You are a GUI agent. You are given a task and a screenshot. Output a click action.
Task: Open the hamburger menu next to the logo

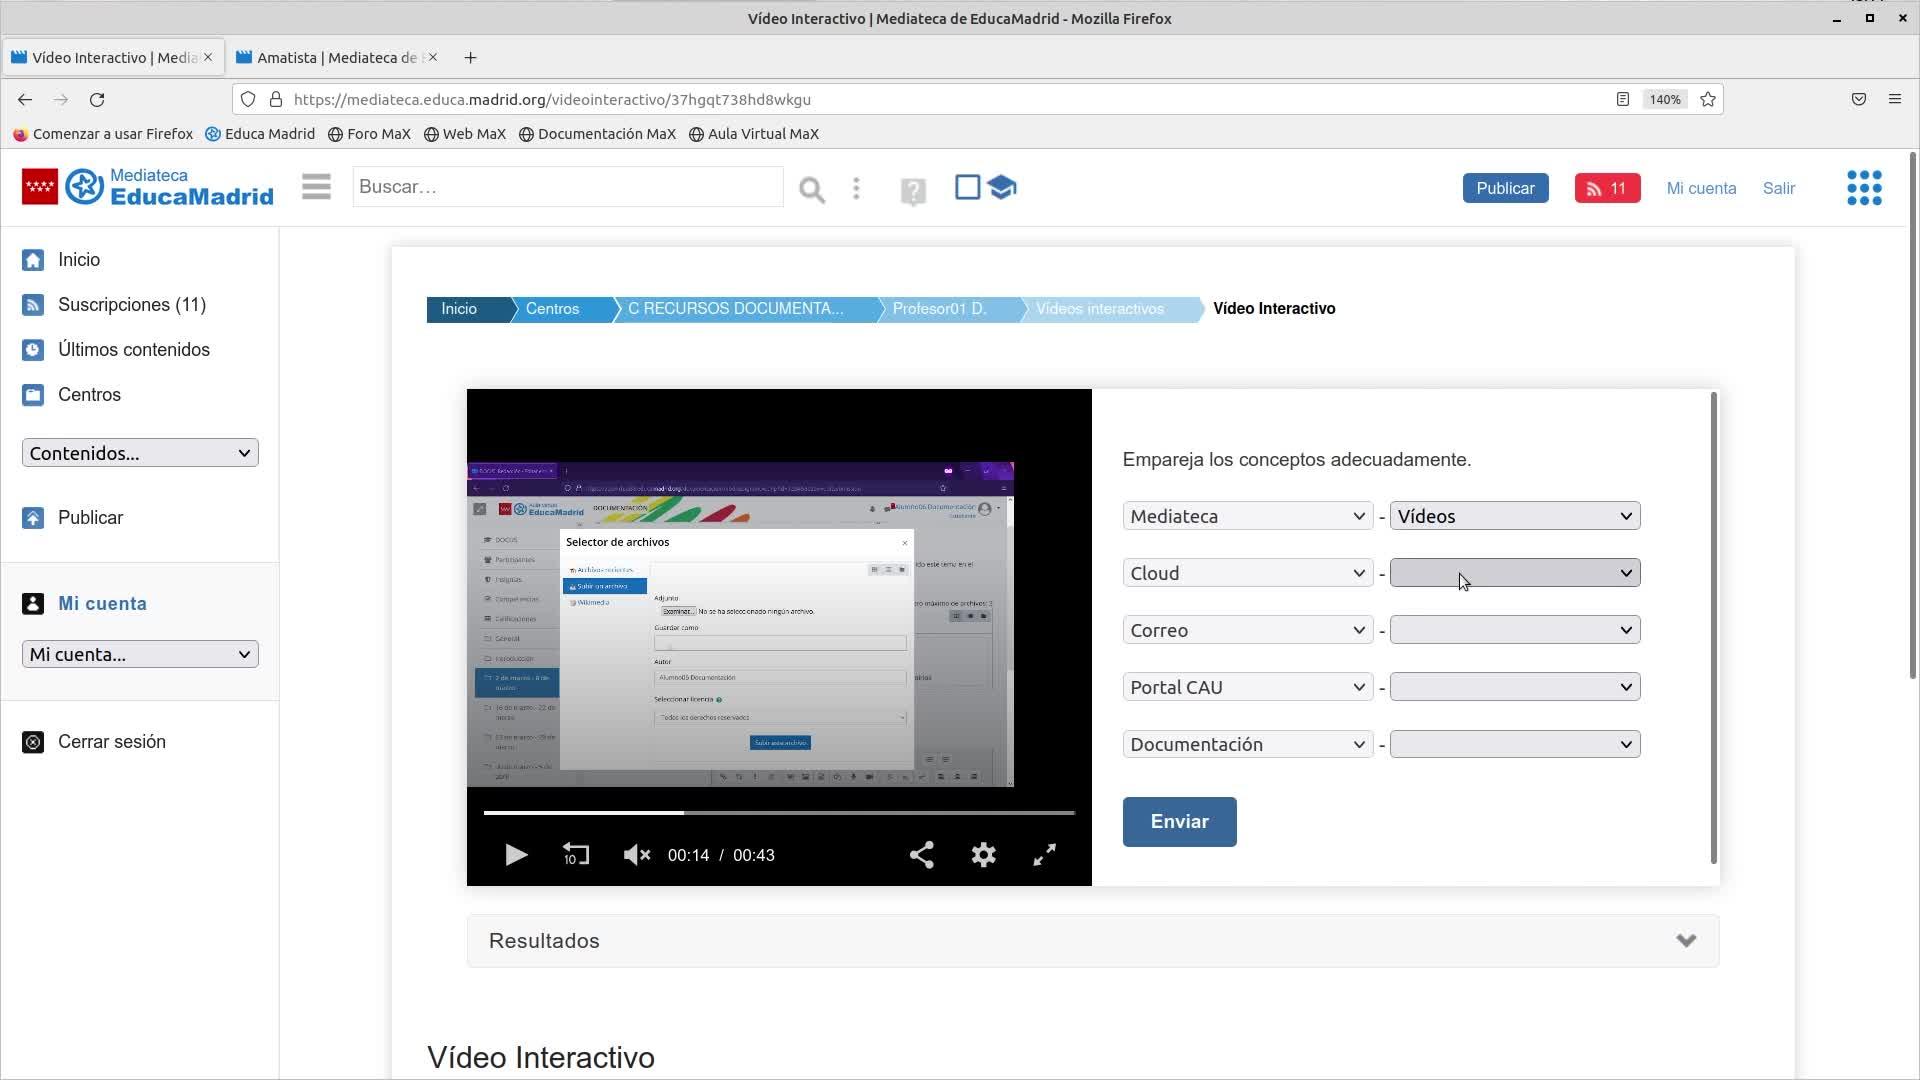point(316,187)
